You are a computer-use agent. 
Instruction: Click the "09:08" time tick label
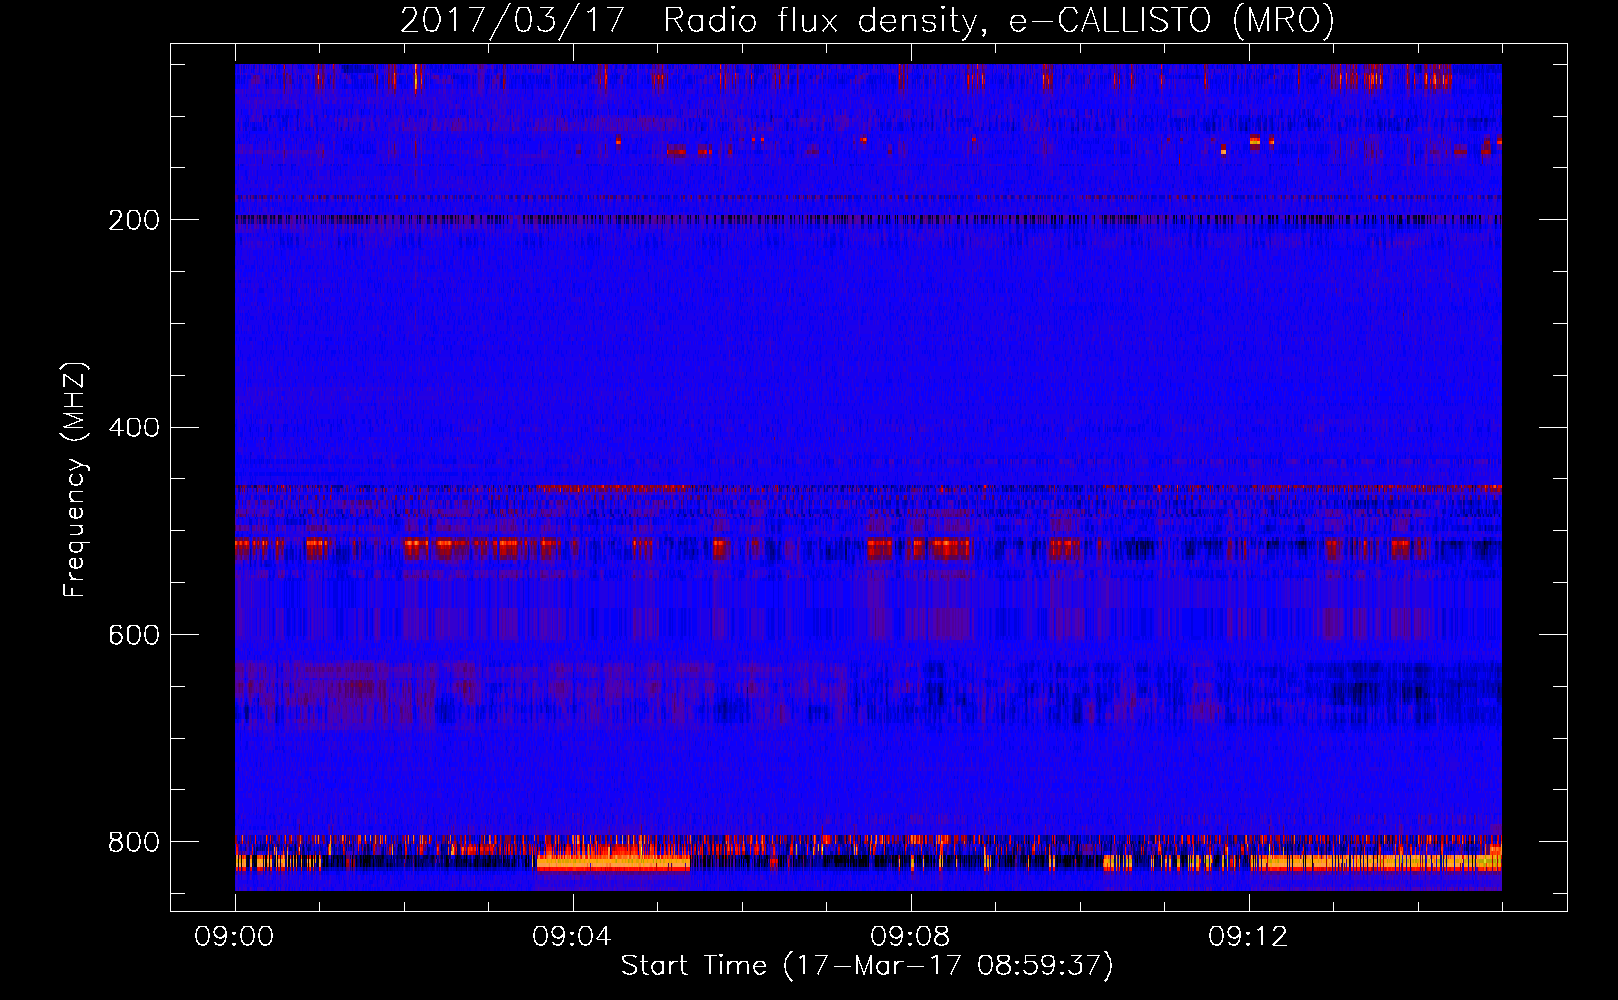(x=910, y=937)
